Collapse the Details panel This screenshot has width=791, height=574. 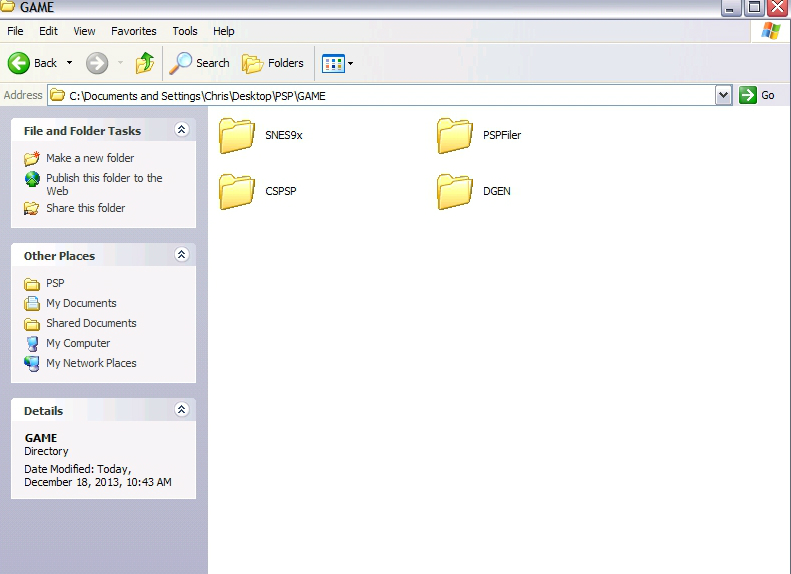point(181,410)
